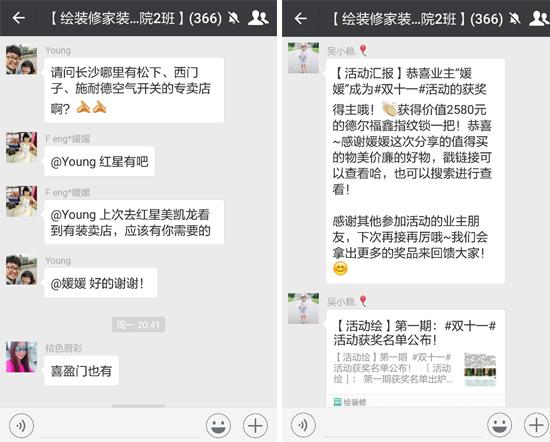Tap the 【活动汇报】 announcement message bubble
550x442 pixels.
pyautogui.click(x=416, y=171)
